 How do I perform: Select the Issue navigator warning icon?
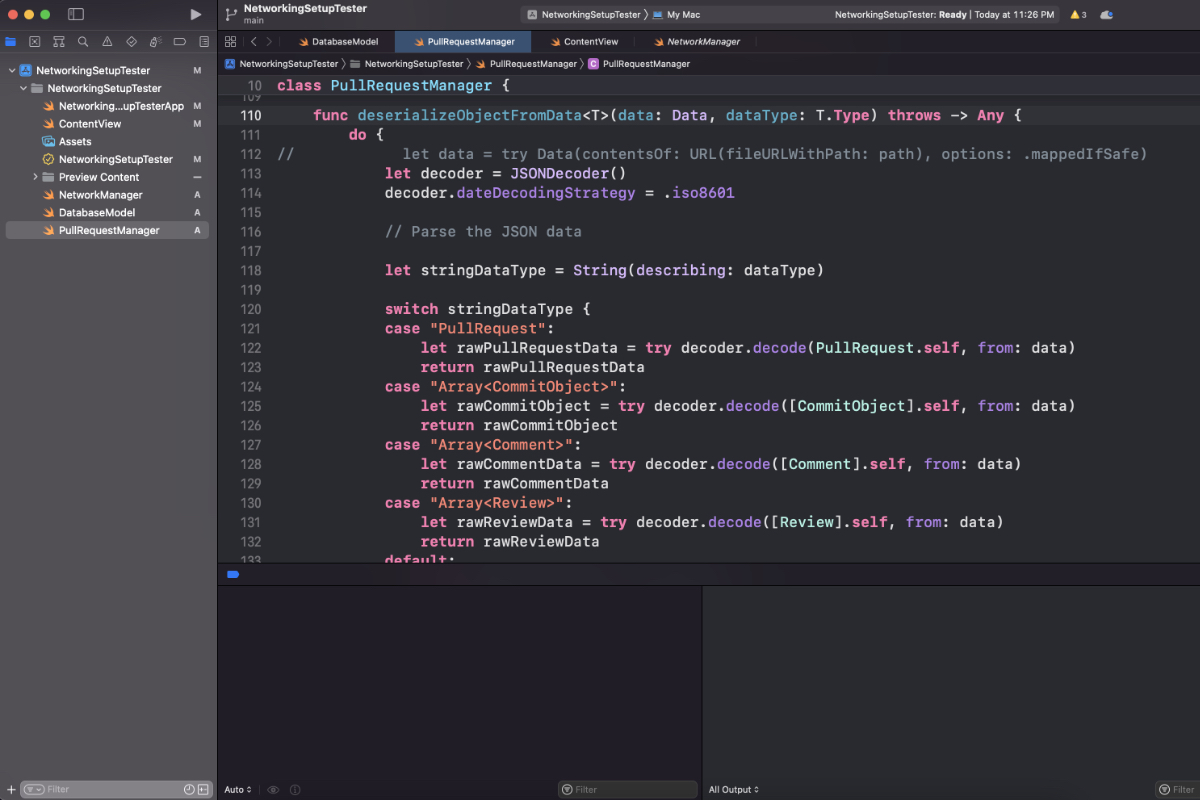click(x=106, y=41)
